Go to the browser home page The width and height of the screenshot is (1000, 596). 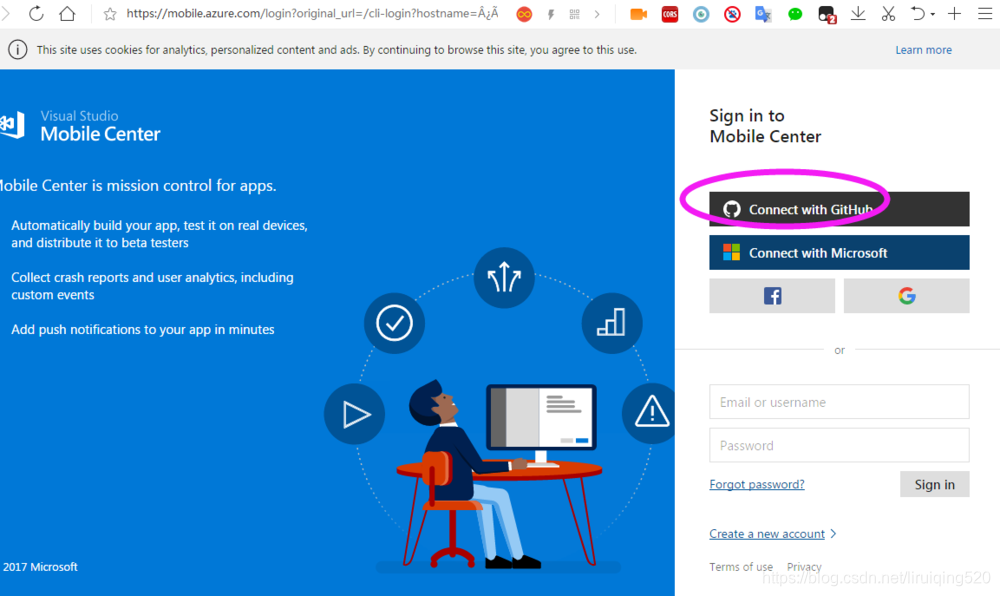67,13
